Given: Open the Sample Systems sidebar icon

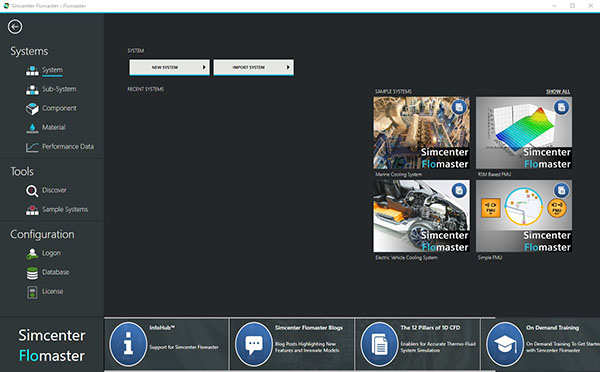Looking at the screenshot, I should (x=32, y=210).
